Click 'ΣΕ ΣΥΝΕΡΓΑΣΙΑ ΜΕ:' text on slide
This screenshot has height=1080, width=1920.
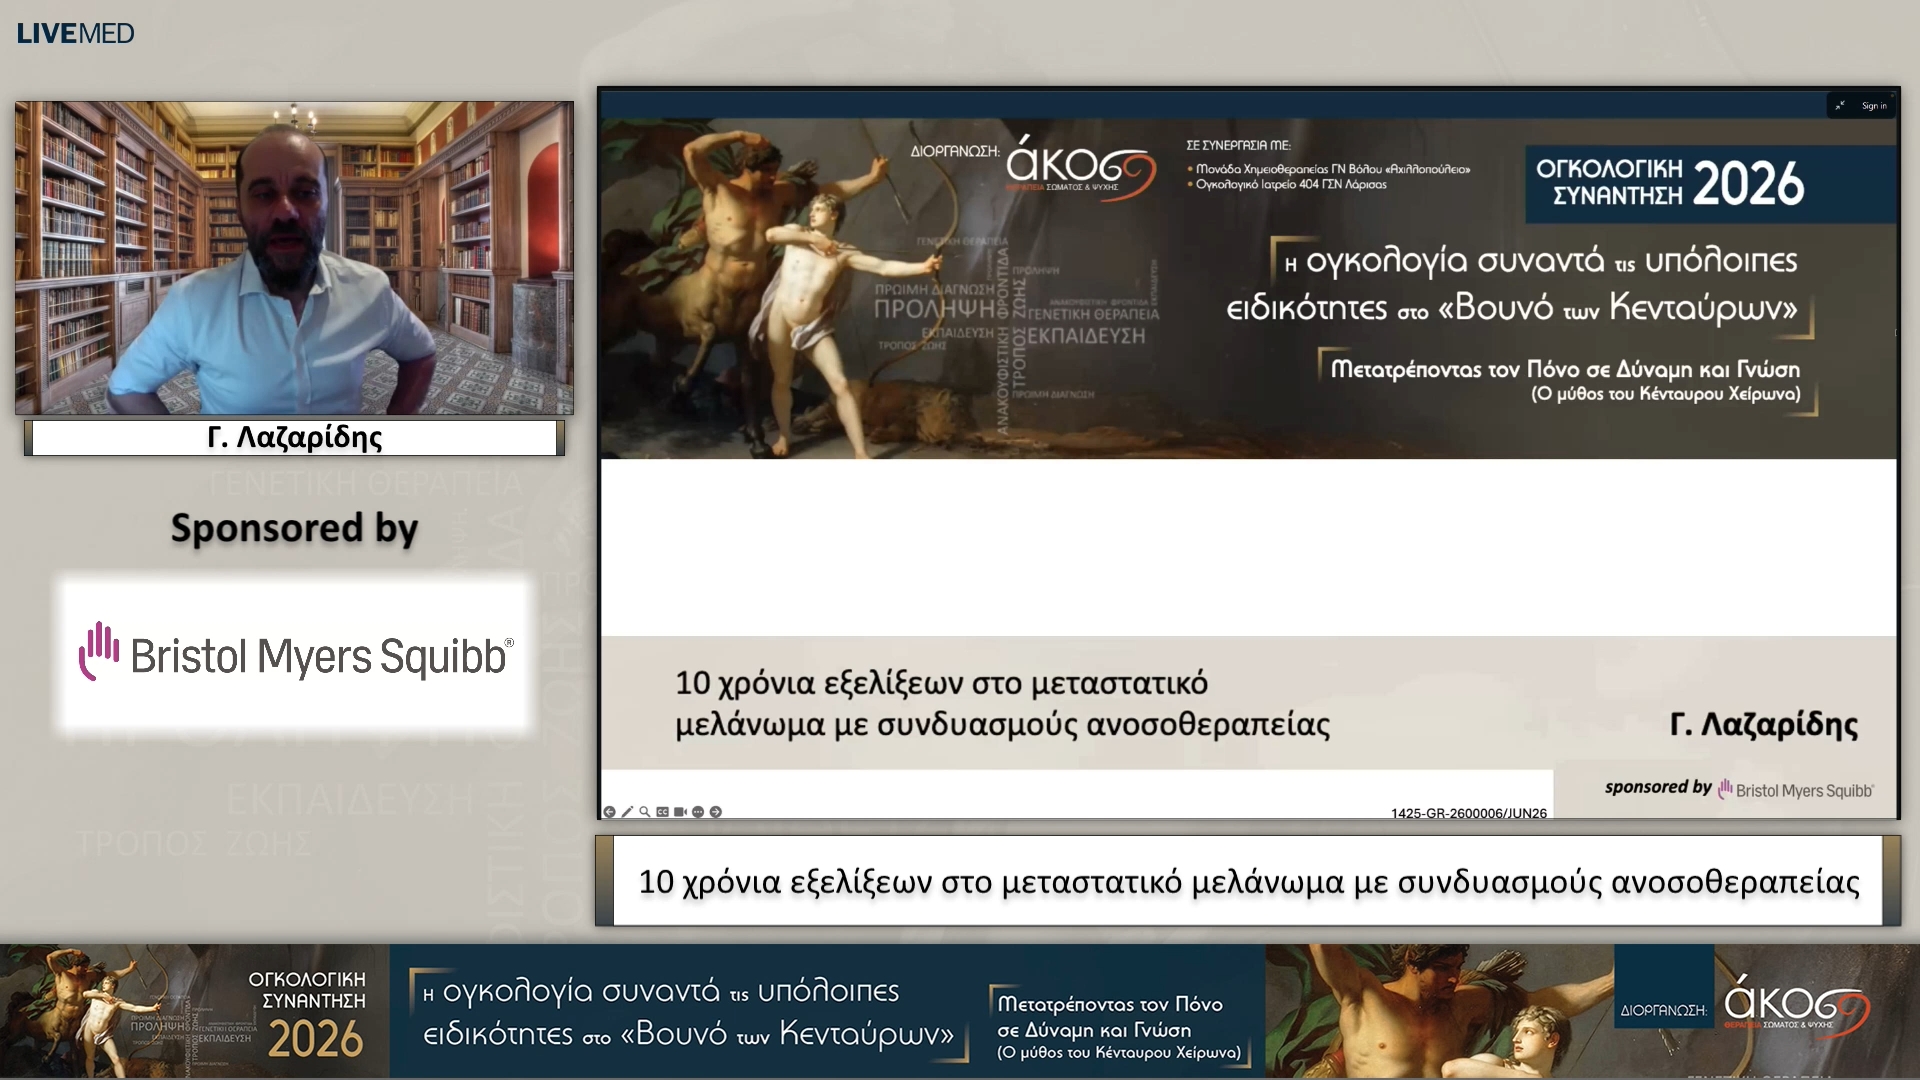1238,146
